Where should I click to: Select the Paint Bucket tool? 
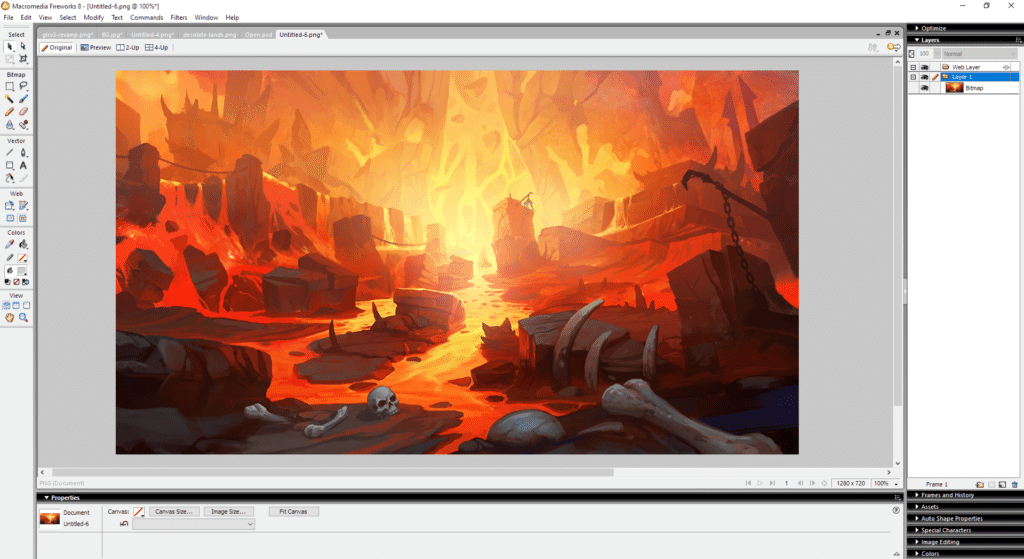tap(23, 244)
